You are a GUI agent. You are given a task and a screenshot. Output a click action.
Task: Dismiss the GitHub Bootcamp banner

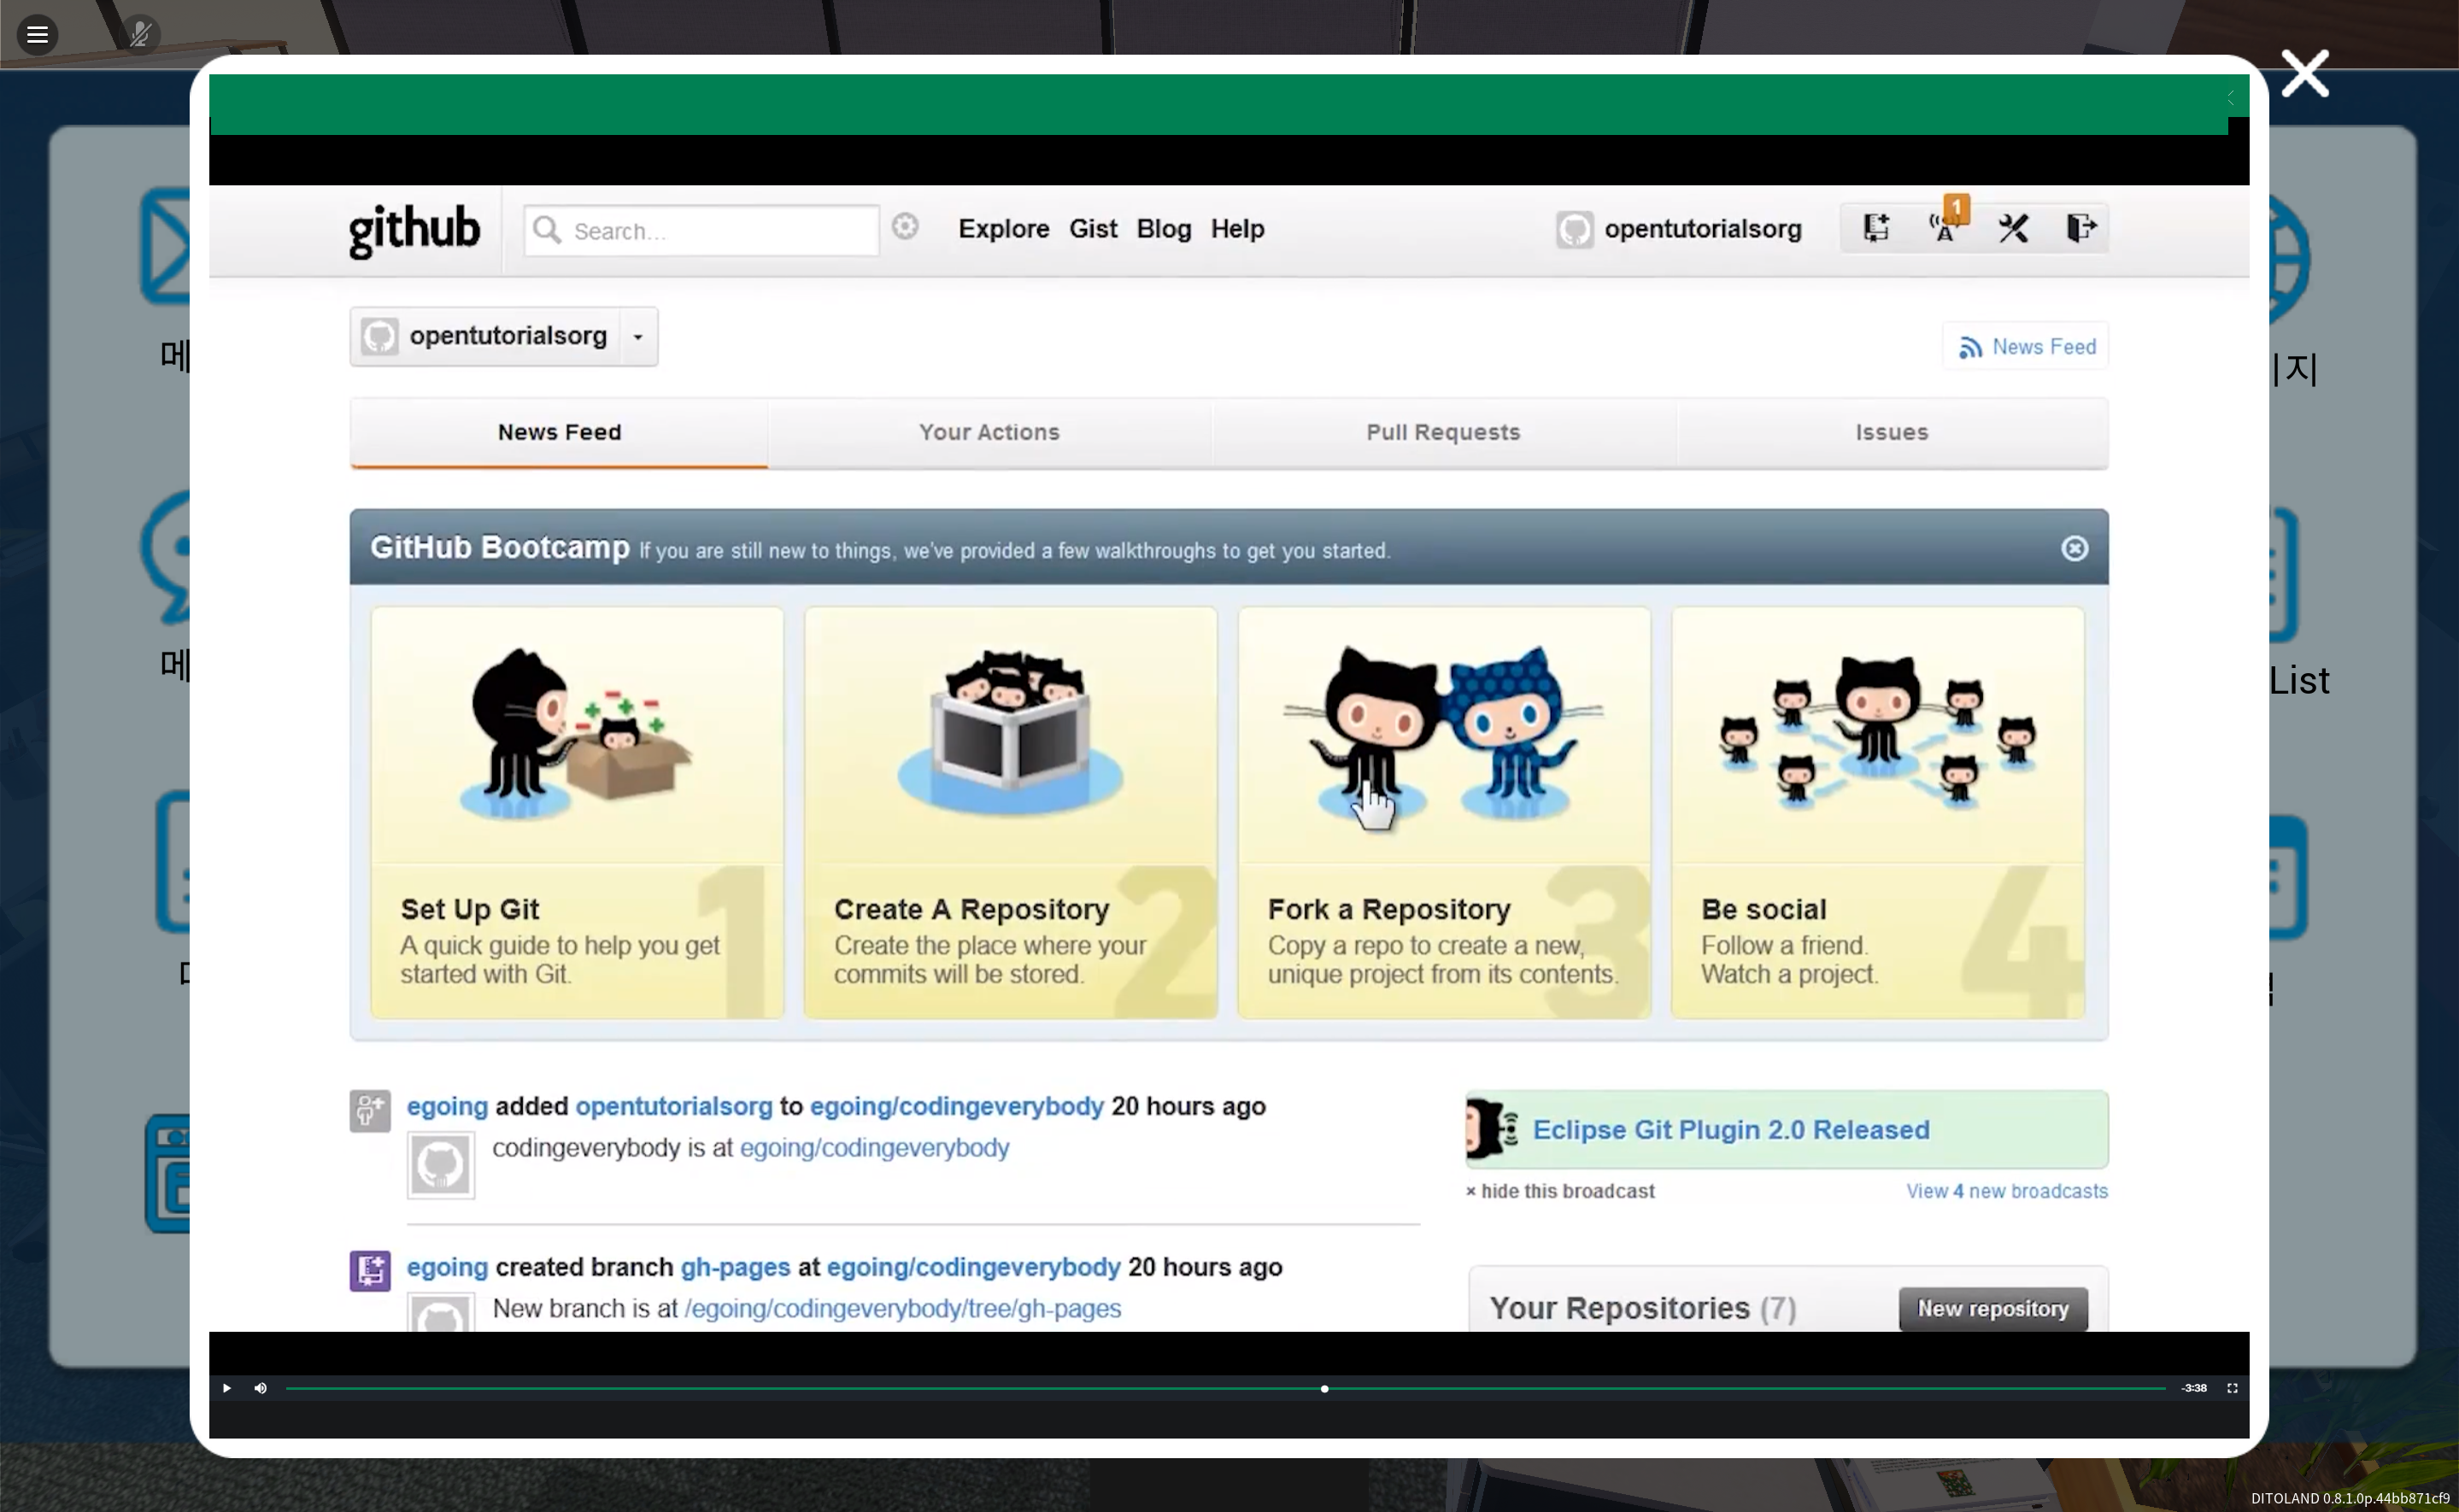point(2074,549)
